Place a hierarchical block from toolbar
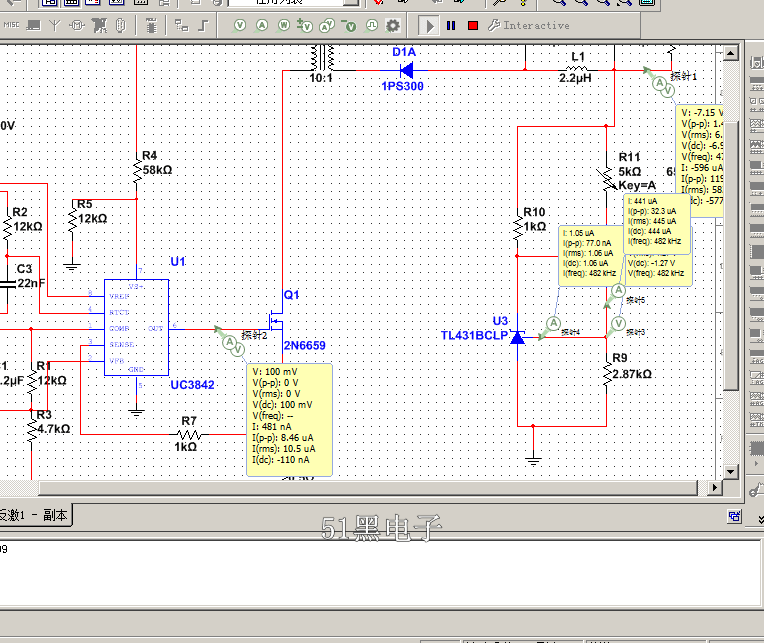The image size is (764, 643). click(x=182, y=25)
